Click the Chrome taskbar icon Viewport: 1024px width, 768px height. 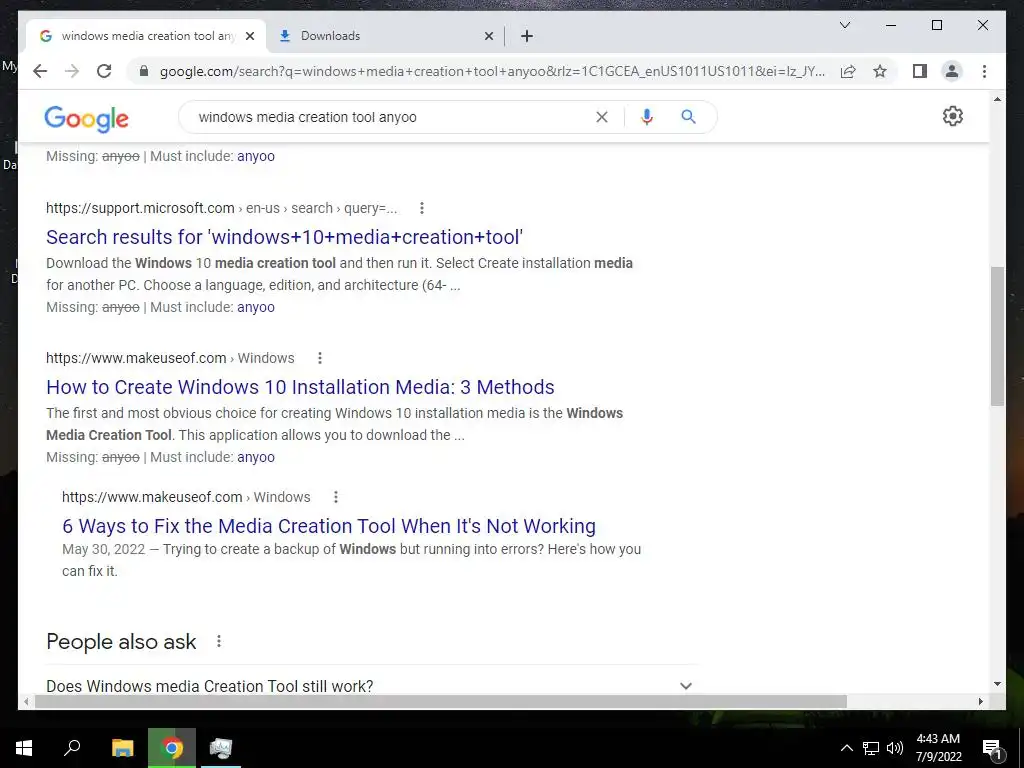(x=172, y=748)
